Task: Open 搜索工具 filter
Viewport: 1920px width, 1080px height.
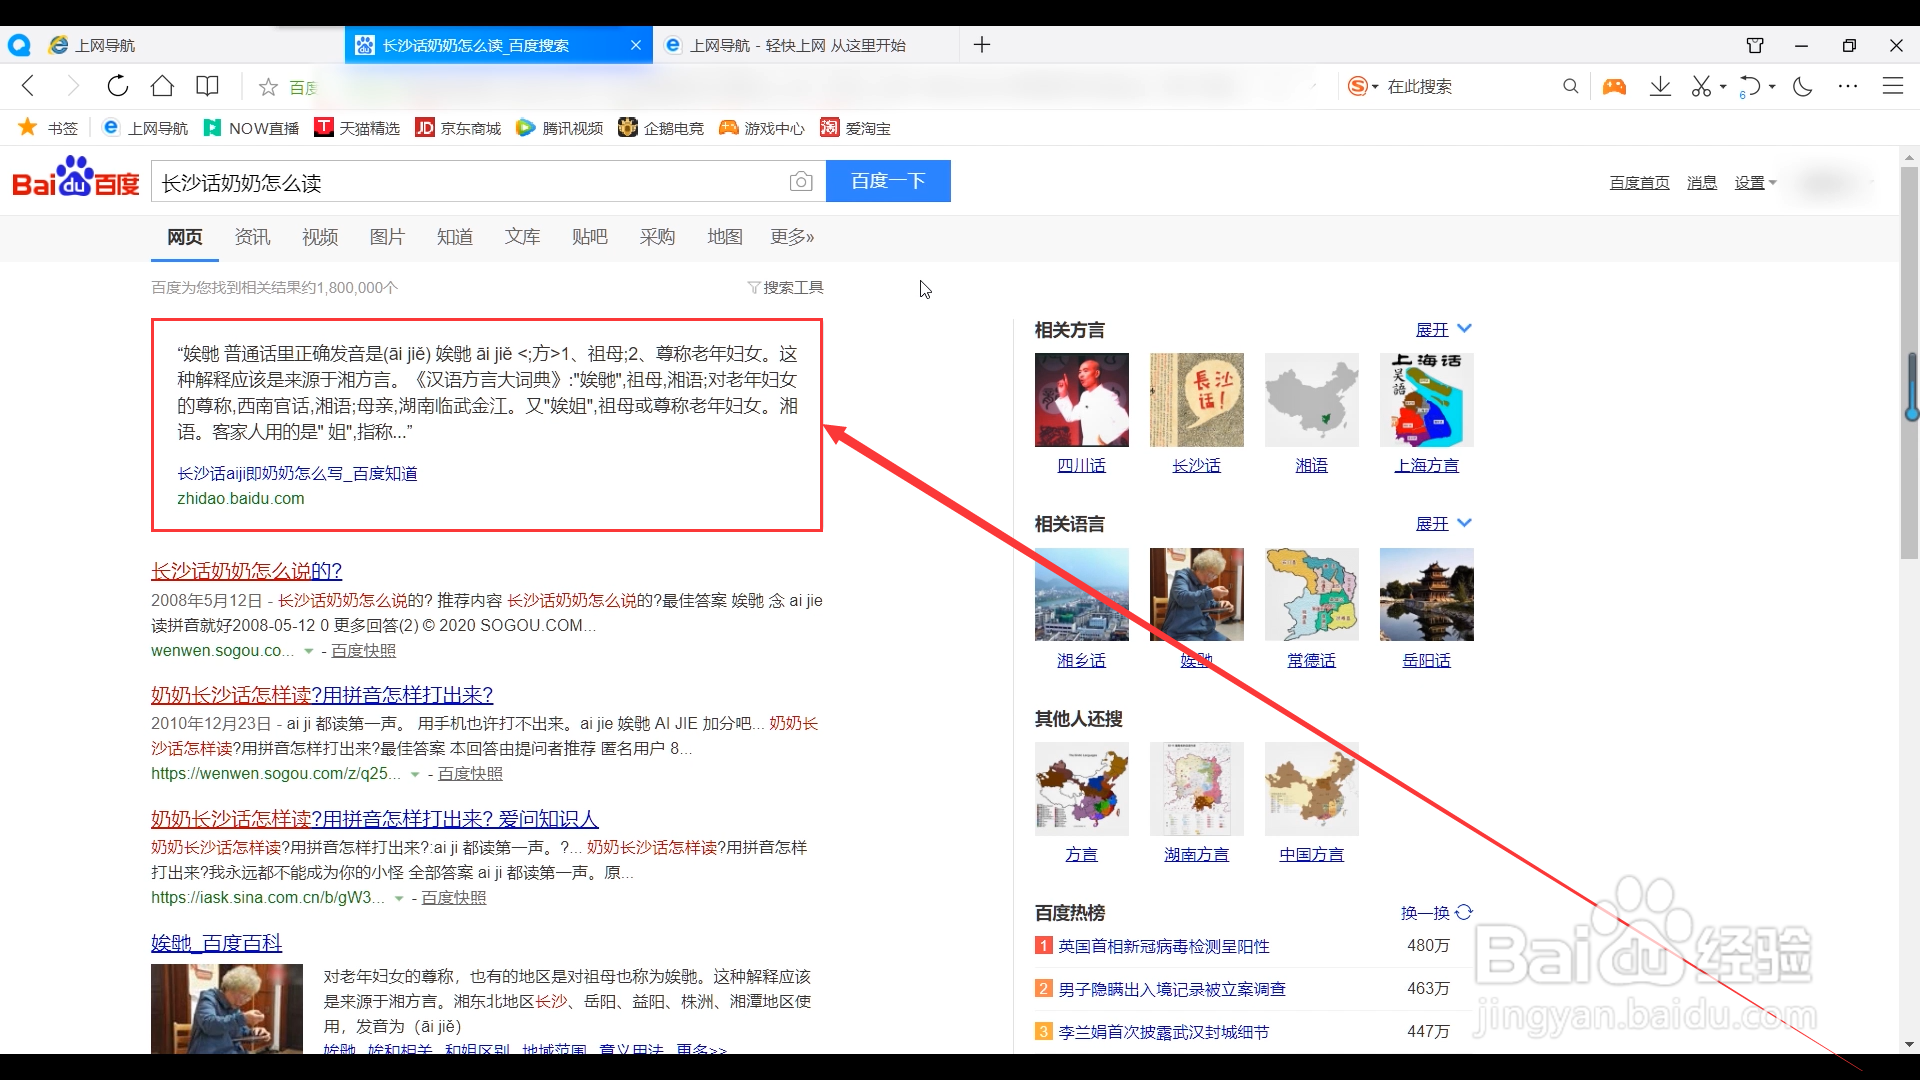Action: click(786, 287)
